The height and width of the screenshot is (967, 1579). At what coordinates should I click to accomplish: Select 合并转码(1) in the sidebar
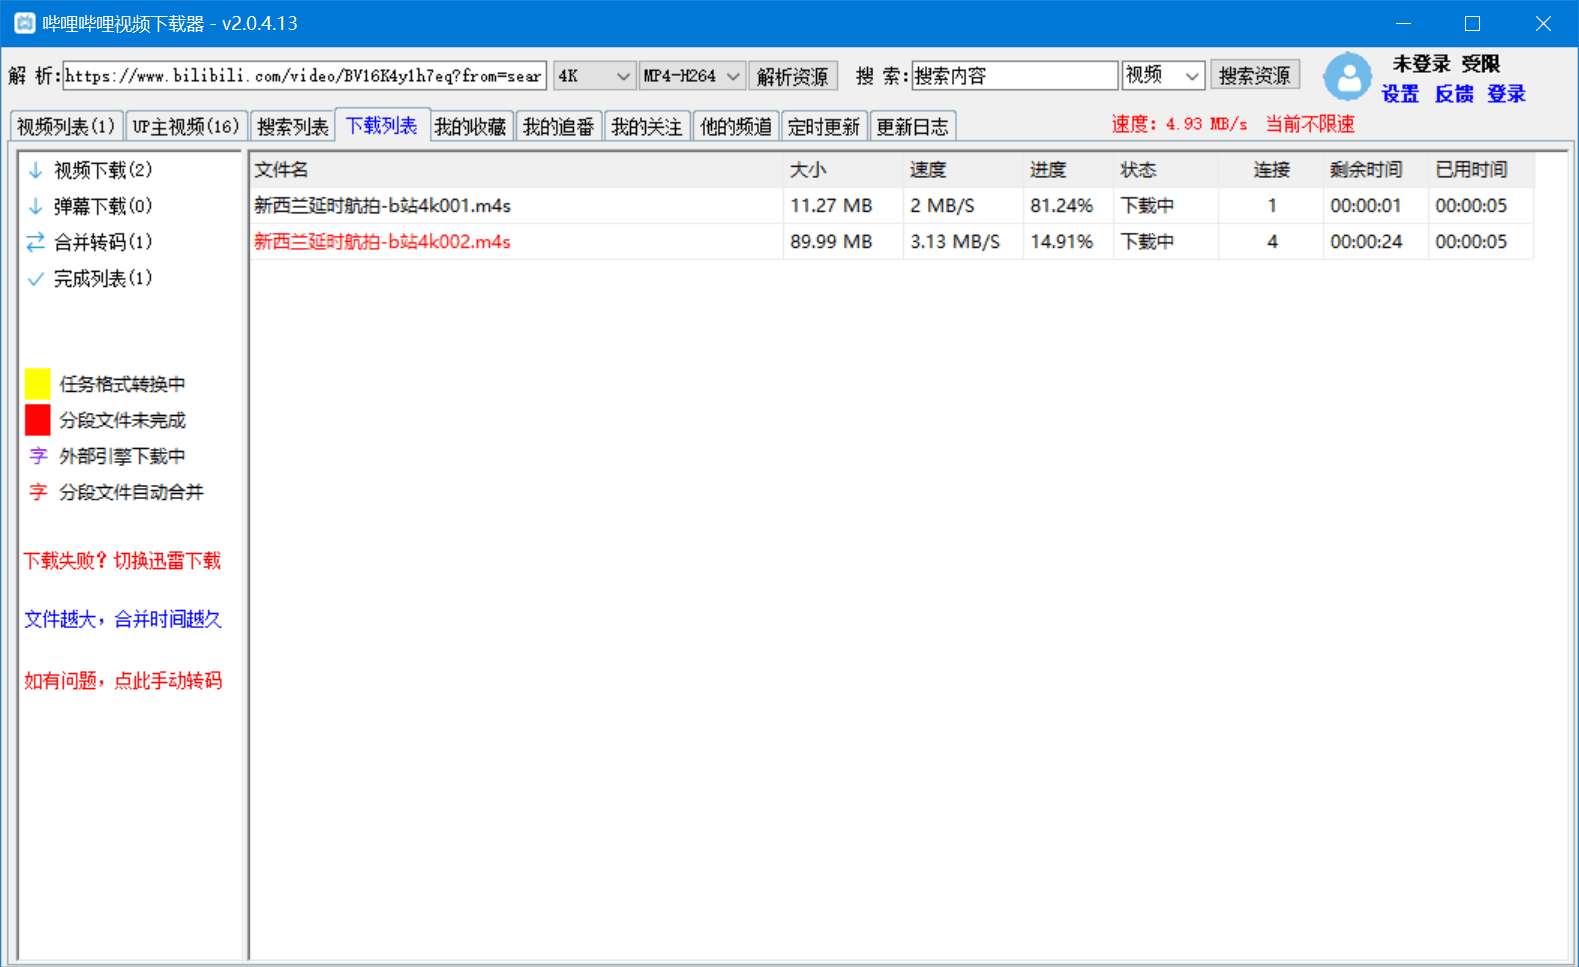103,242
